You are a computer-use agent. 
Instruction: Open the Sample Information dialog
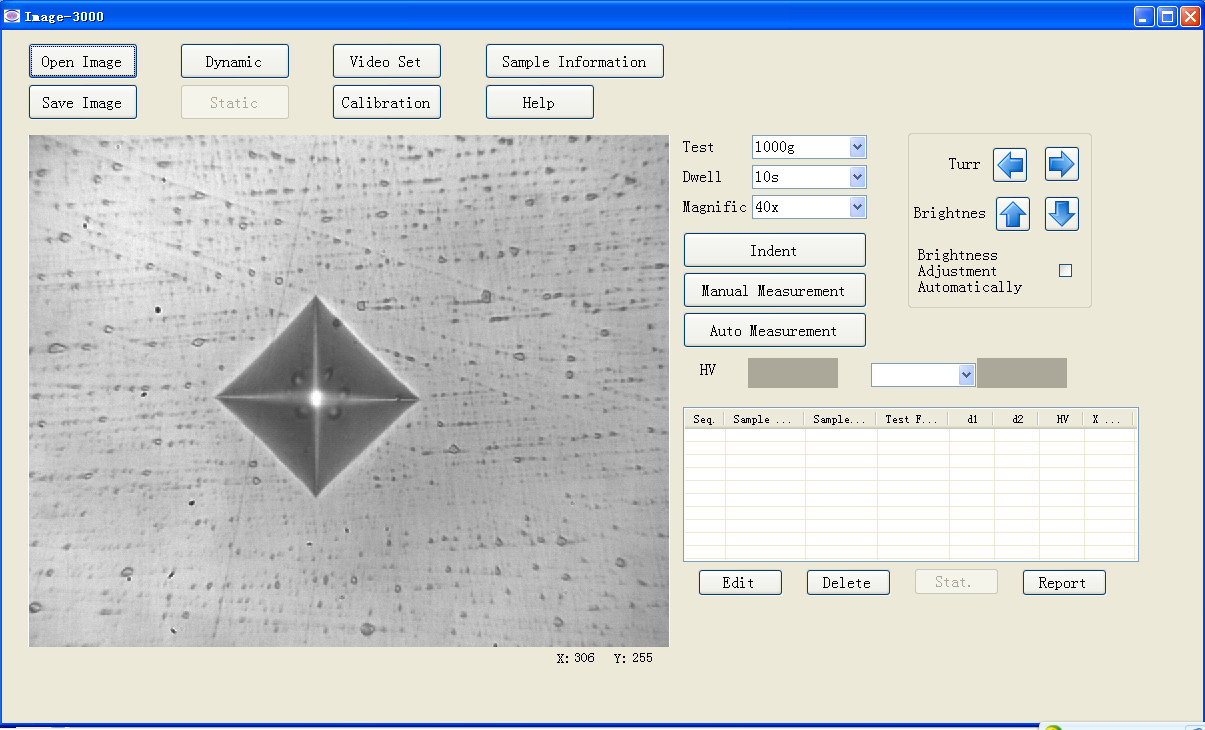pyautogui.click(x=574, y=61)
